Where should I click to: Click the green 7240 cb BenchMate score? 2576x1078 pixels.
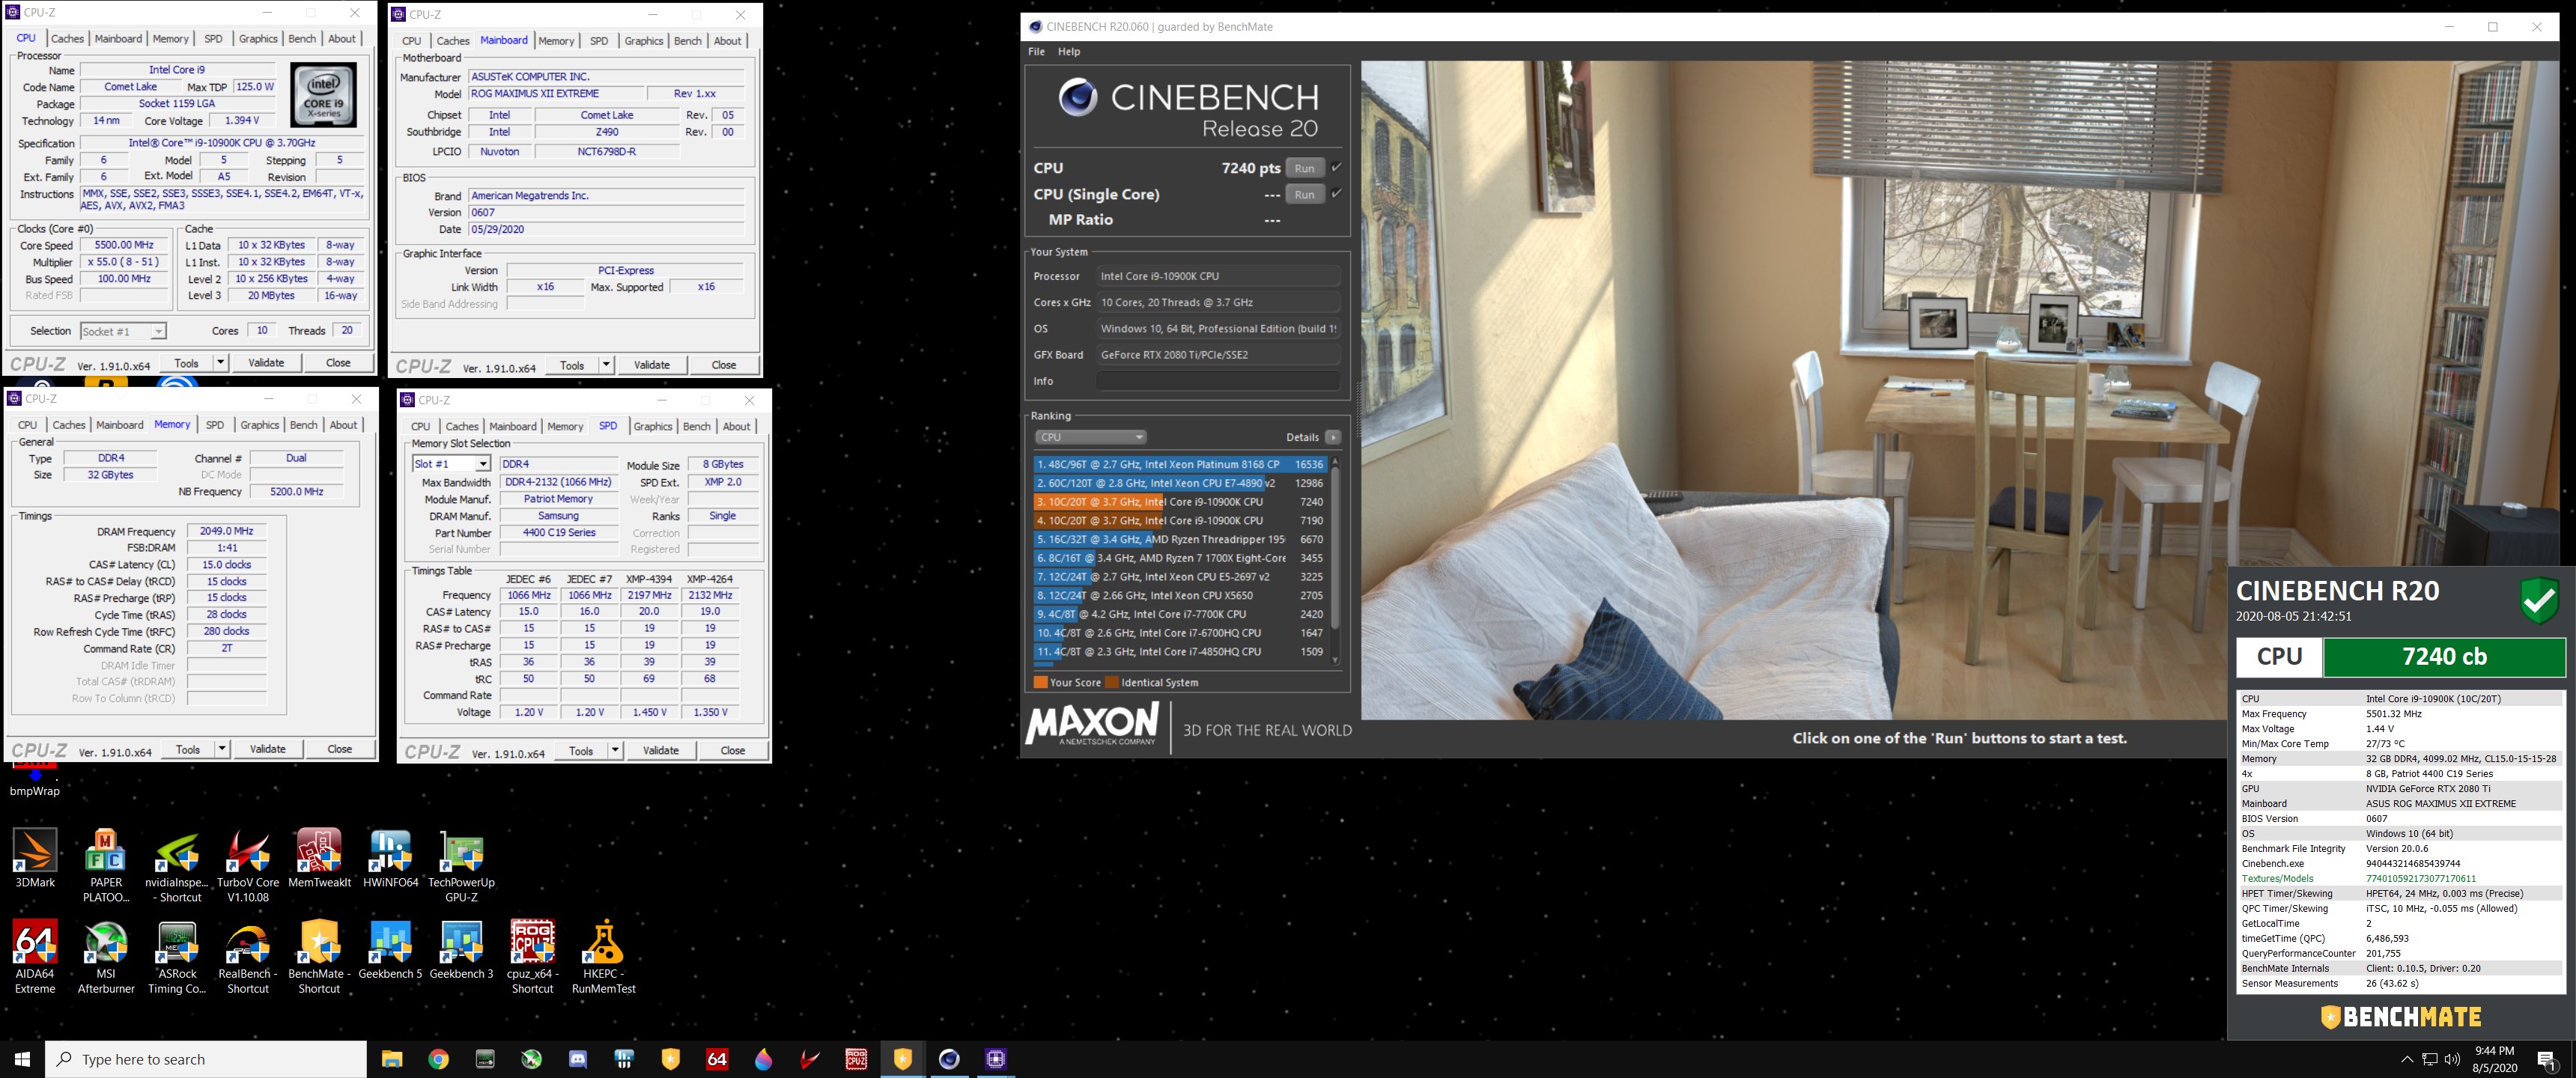point(2444,656)
